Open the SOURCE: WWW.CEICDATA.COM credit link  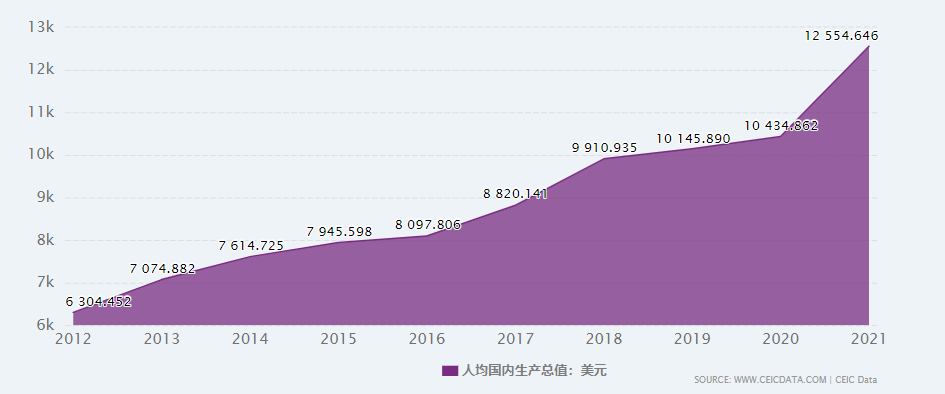785,380
